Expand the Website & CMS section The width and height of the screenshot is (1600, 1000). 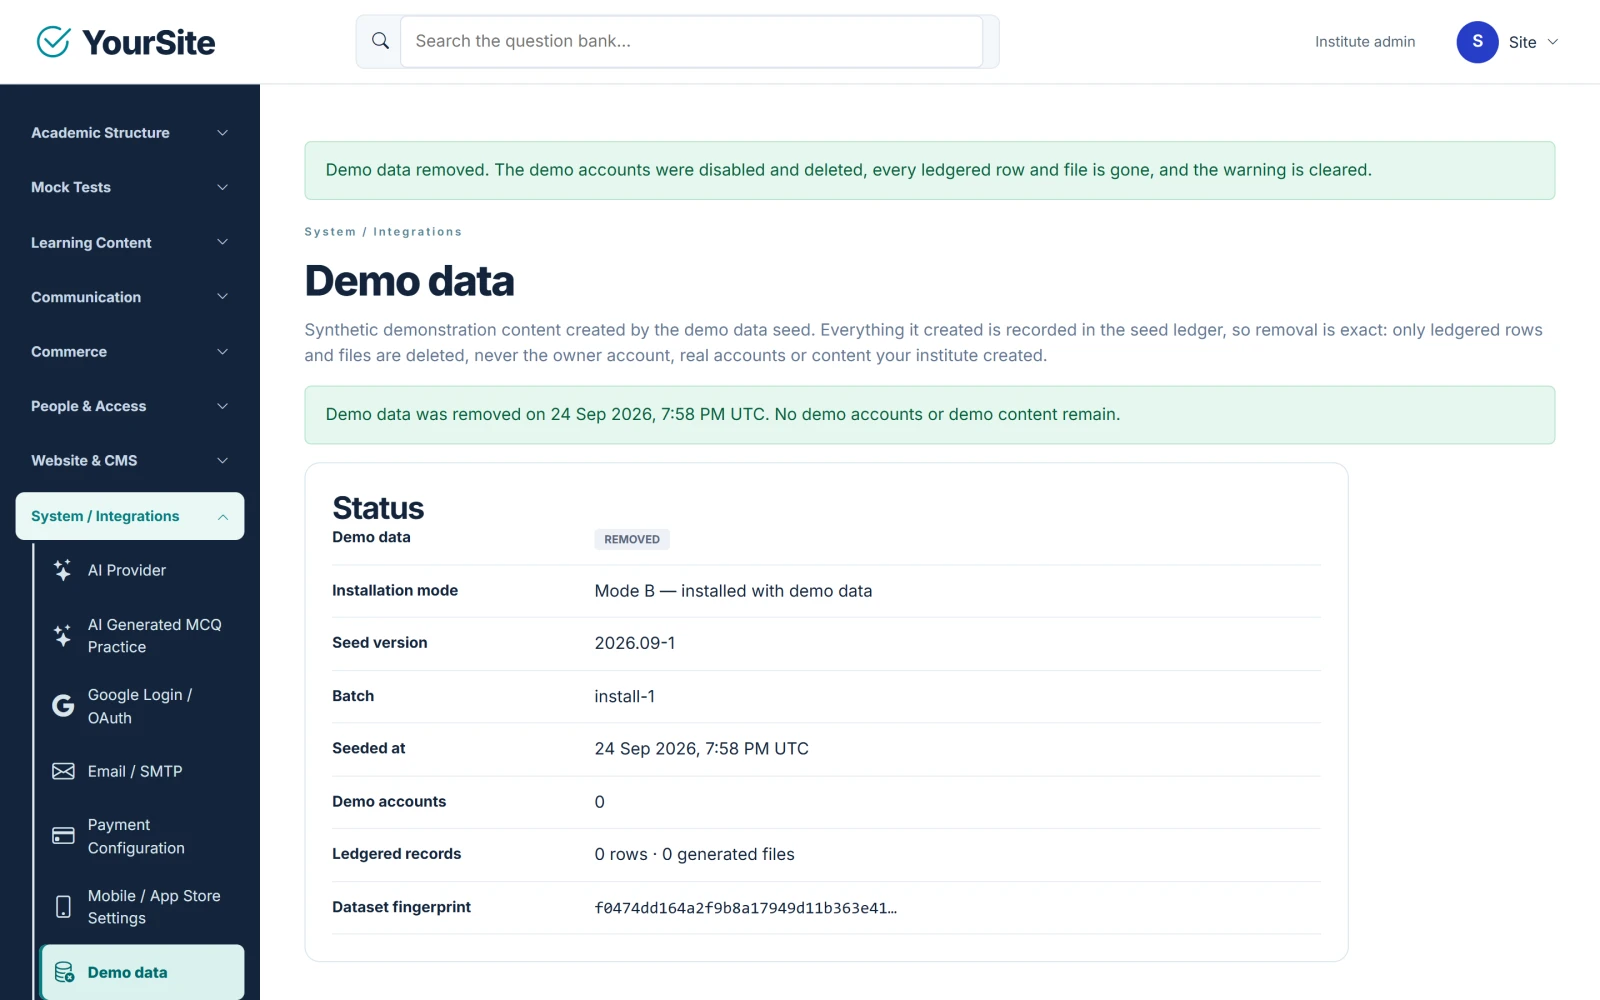pos(130,460)
